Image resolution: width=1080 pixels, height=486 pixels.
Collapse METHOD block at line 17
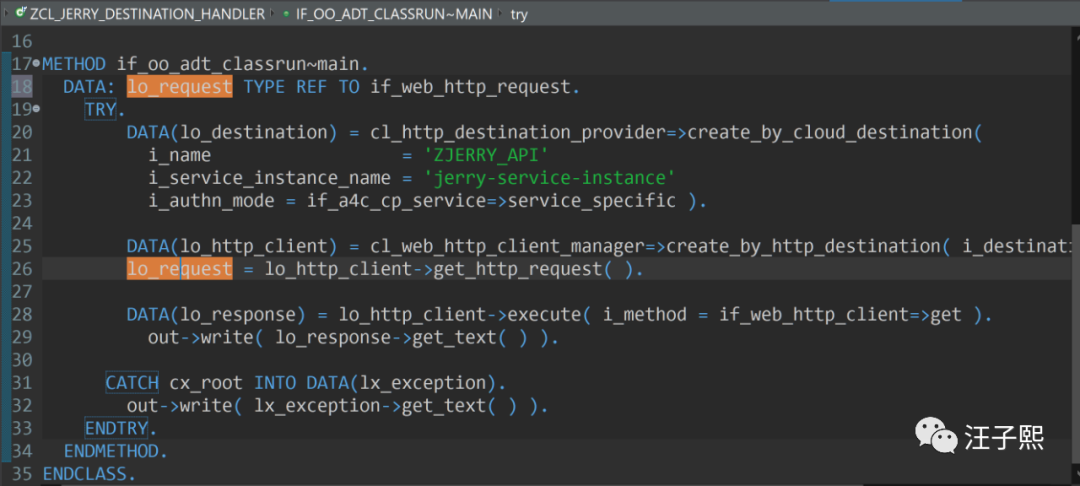pyautogui.click(x=37, y=63)
